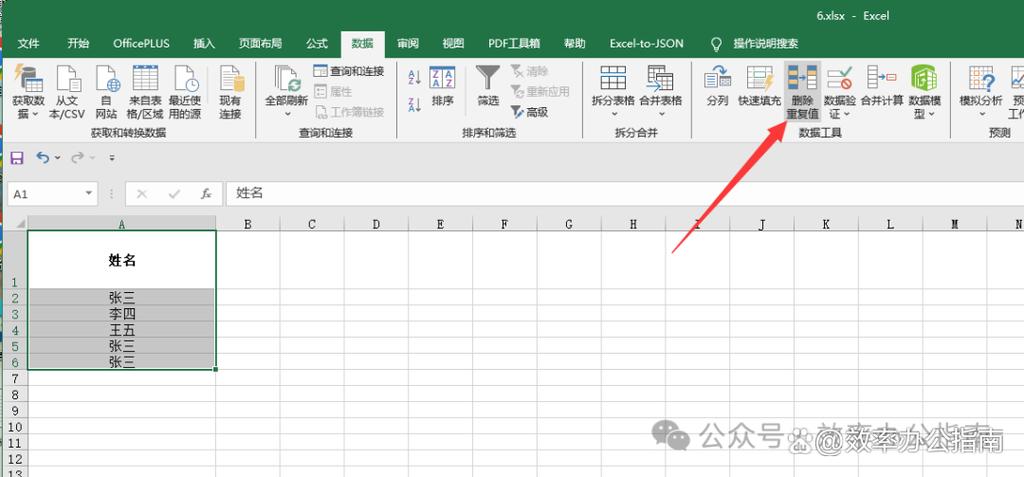Switch to the Excel-to-JSON tab
Viewport: 1024px width, 477px height.
click(647, 44)
